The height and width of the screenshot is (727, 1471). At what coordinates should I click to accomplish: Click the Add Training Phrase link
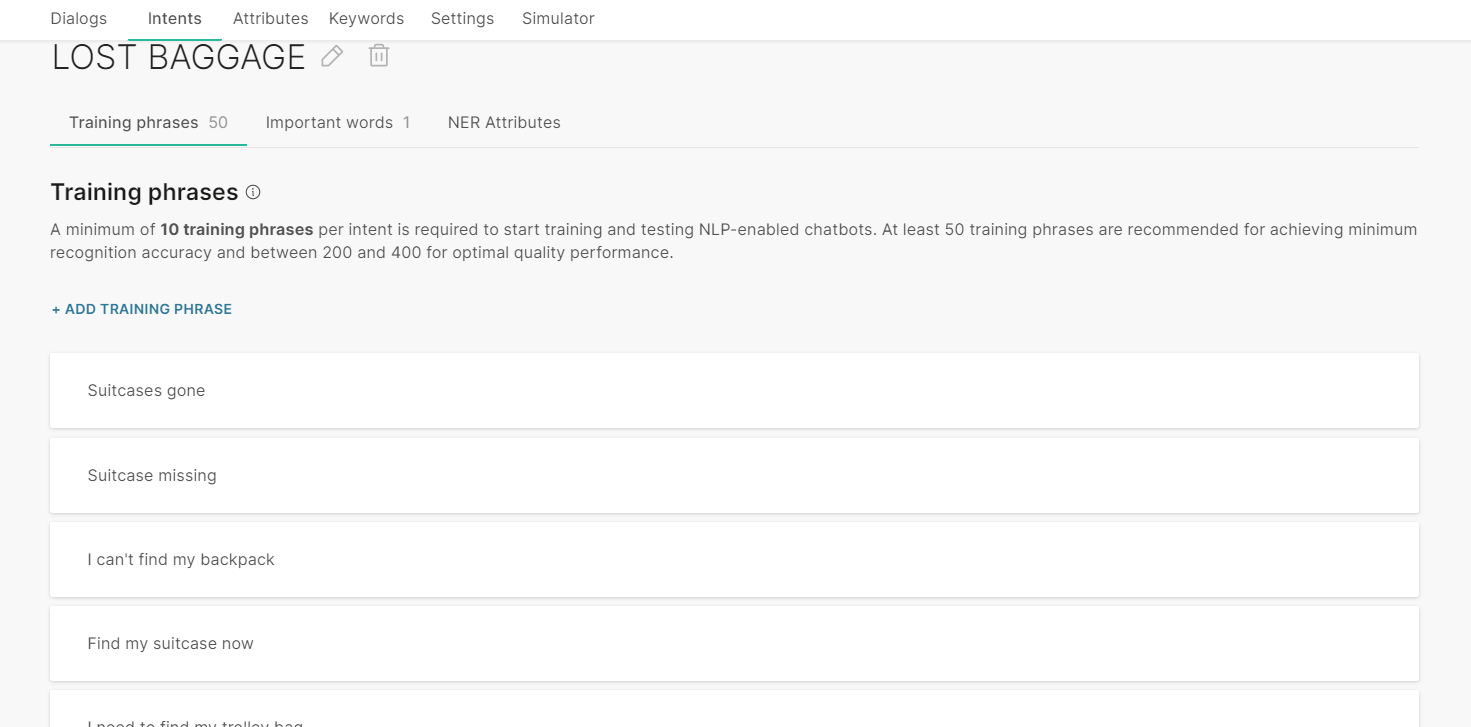pos(142,310)
